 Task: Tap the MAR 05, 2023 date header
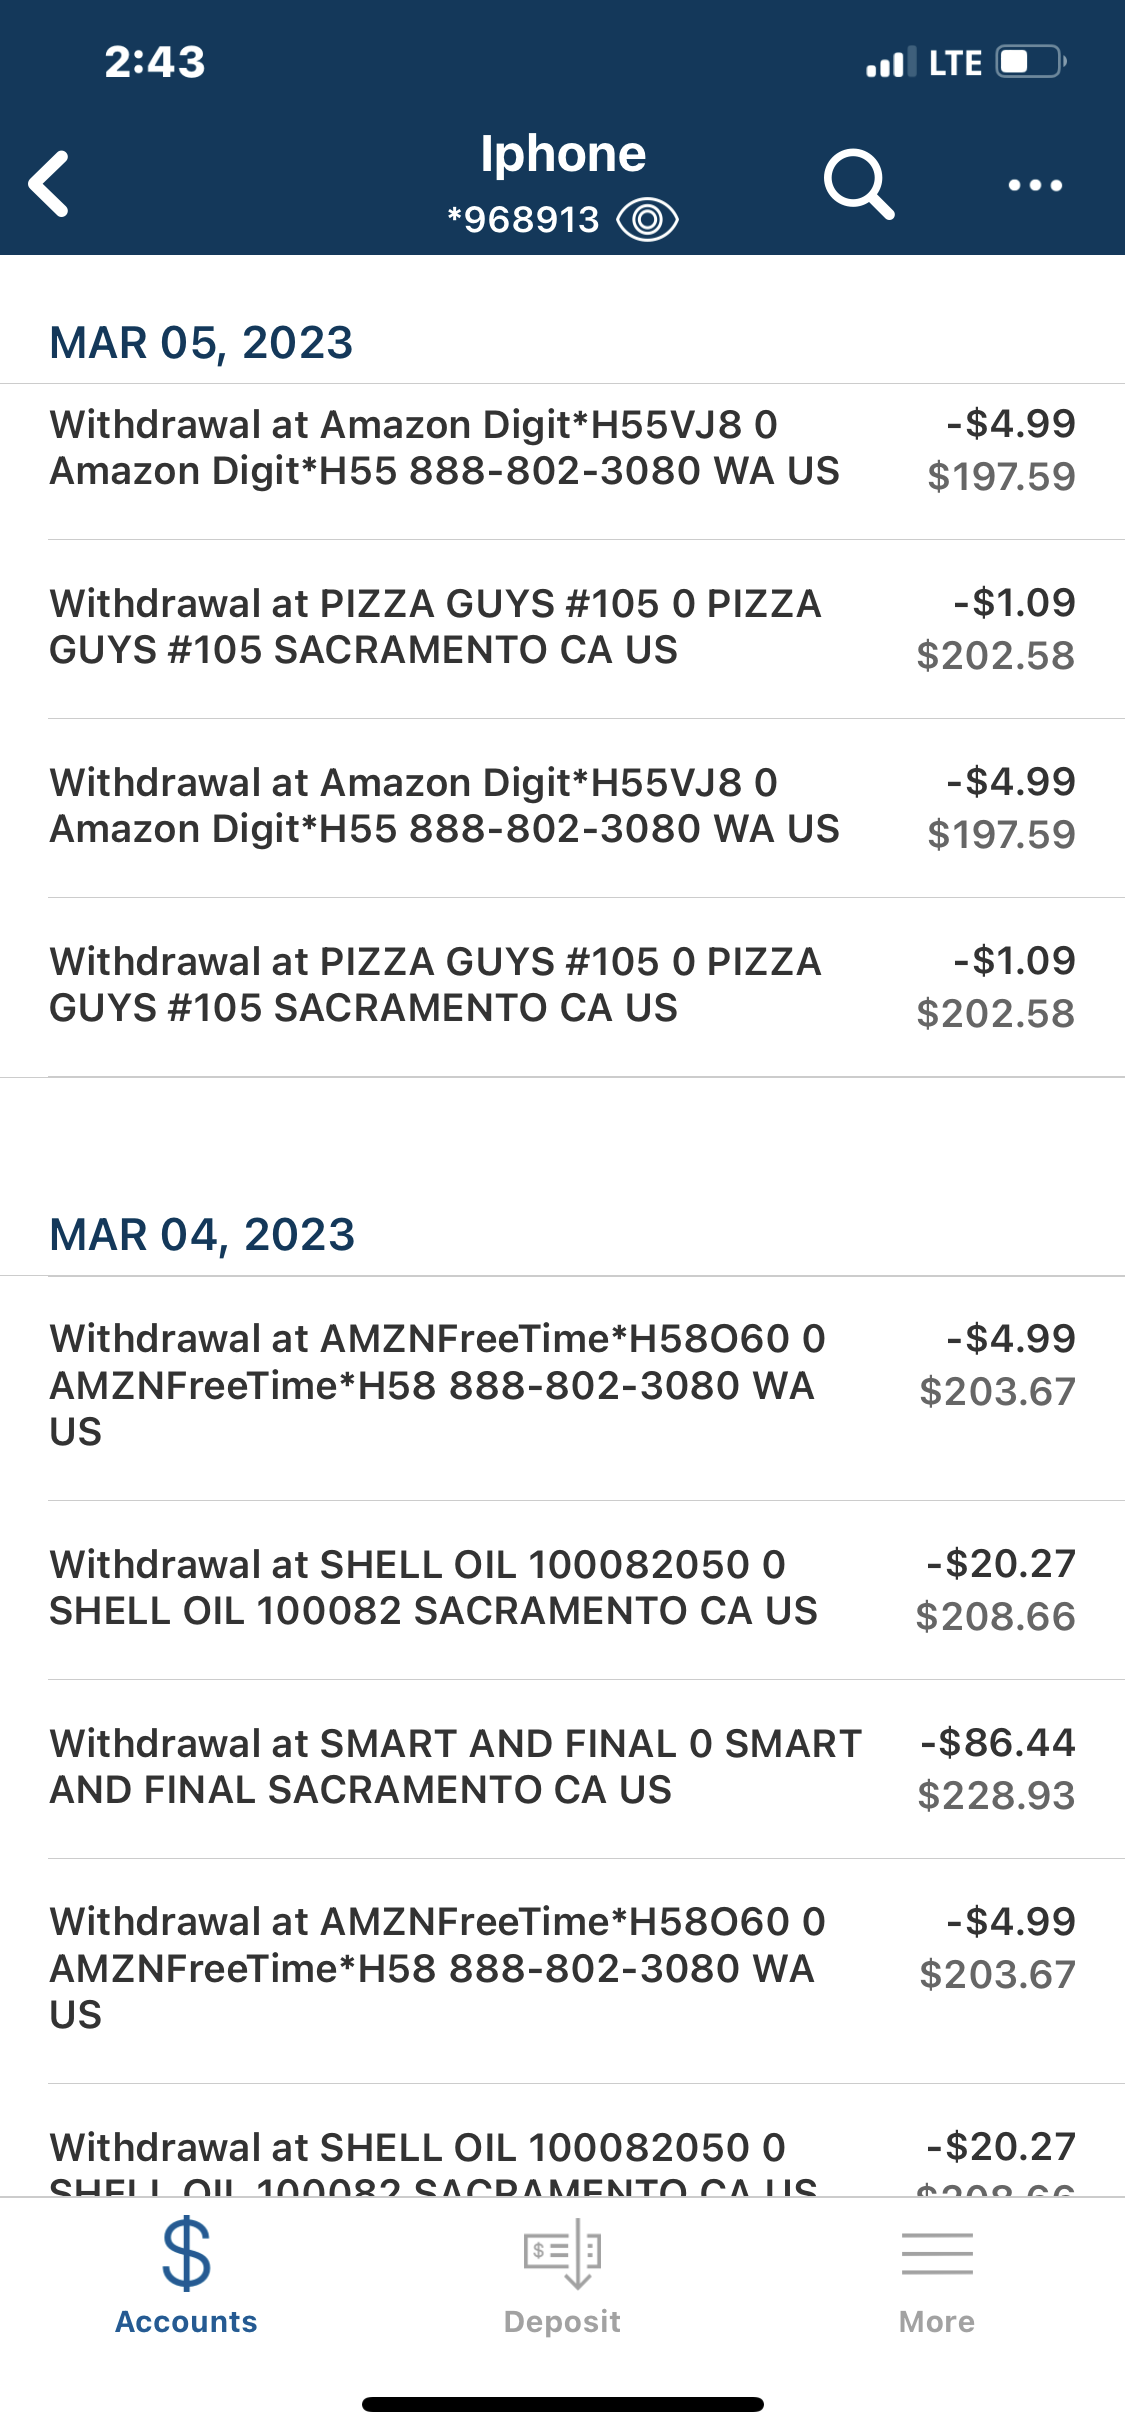202,343
